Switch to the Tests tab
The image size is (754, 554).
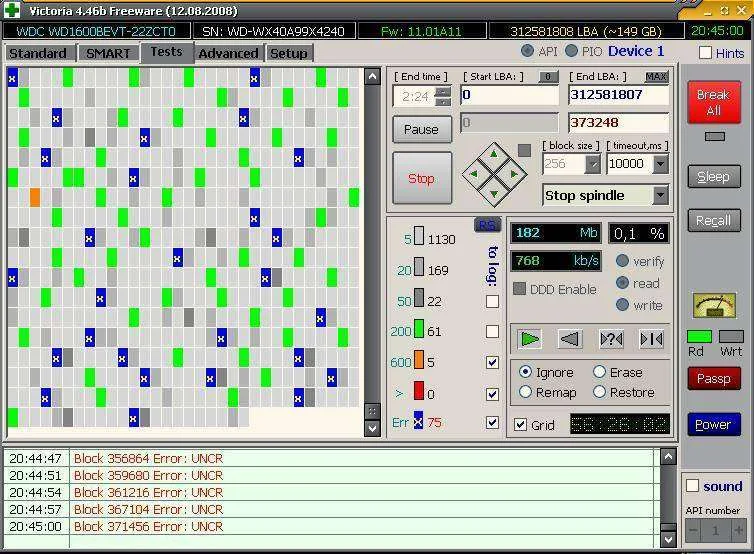coord(166,51)
